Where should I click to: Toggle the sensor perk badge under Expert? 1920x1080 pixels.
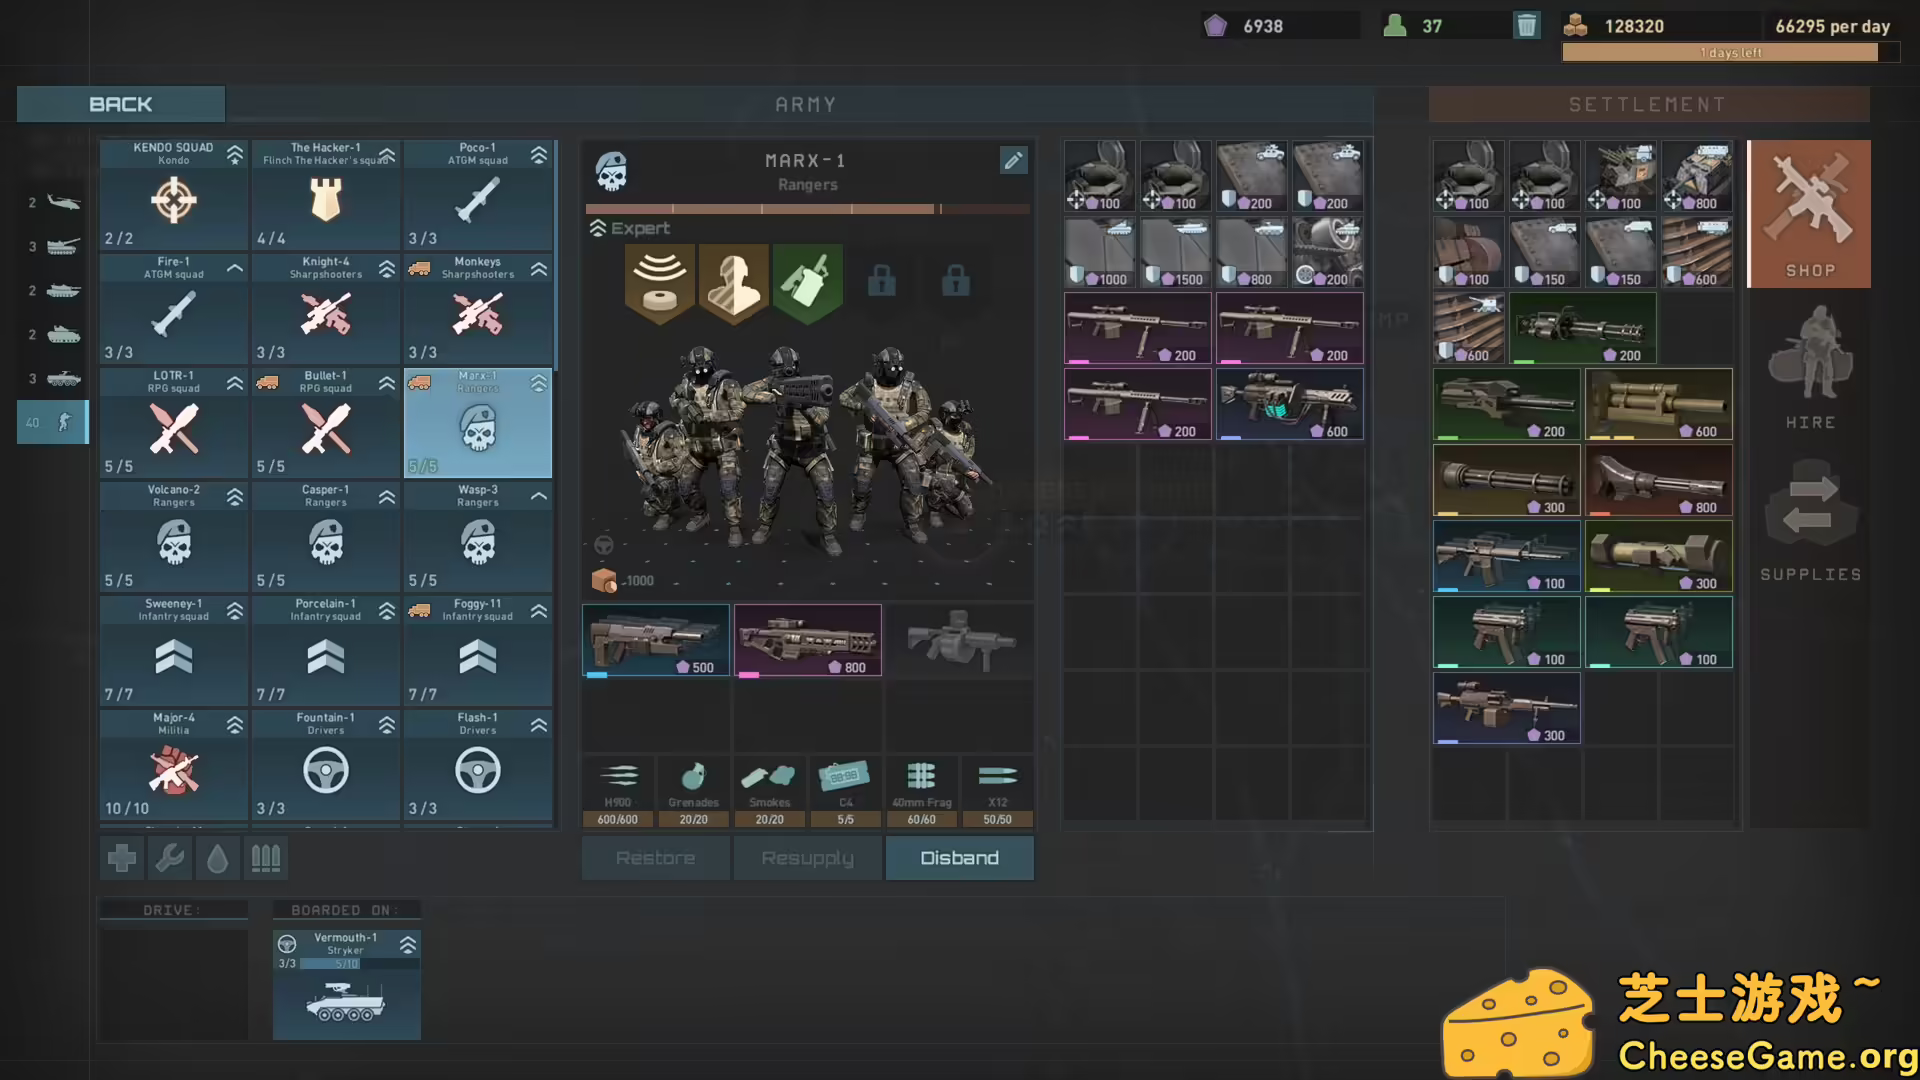click(660, 283)
